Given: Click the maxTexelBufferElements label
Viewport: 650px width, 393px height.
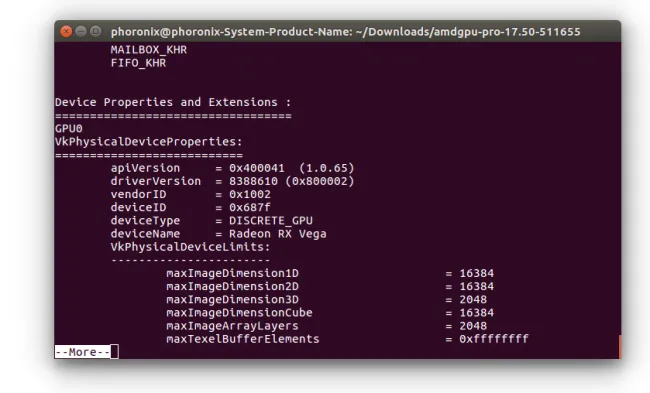Looking at the screenshot, I should [243, 339].
